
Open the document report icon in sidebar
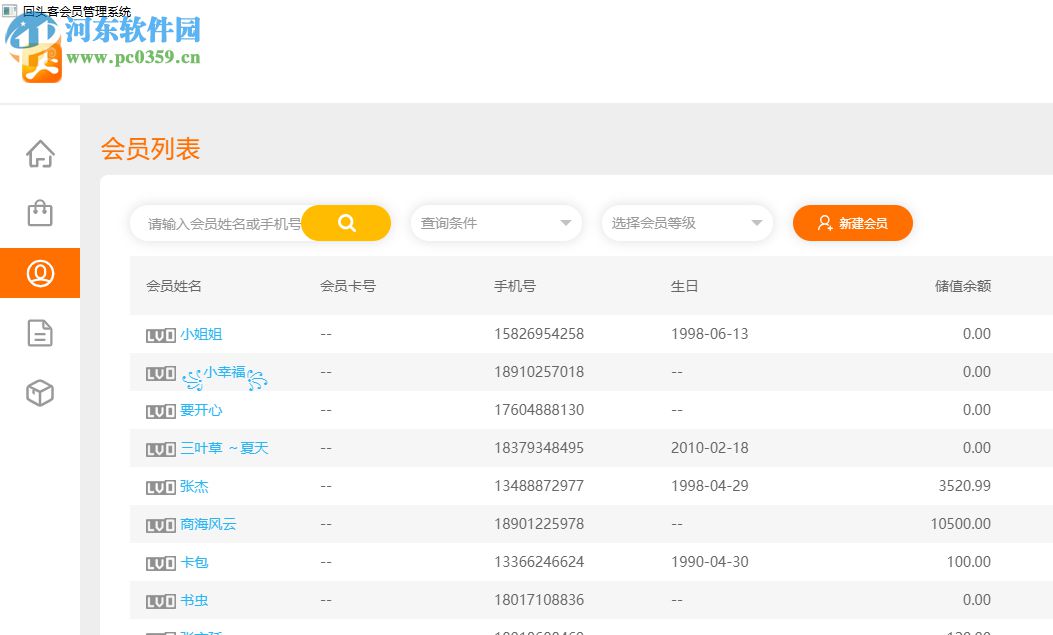pyautogui.click(x=39, y=333)
